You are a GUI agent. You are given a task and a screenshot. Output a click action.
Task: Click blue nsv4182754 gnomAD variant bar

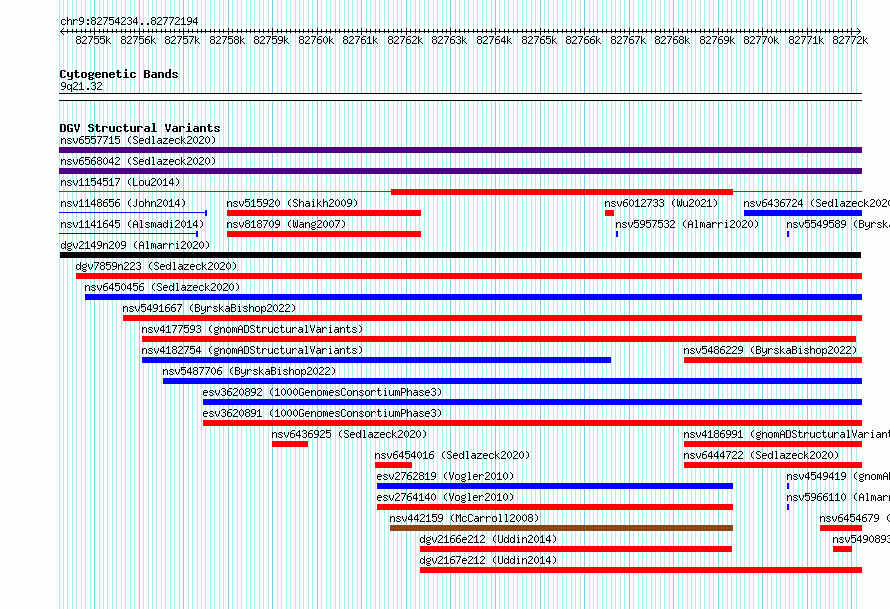tap(376, 360)
